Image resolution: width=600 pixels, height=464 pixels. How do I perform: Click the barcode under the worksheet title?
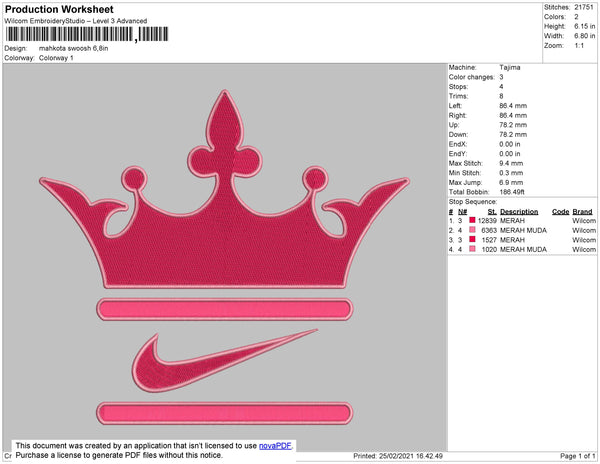coord(87,34)
